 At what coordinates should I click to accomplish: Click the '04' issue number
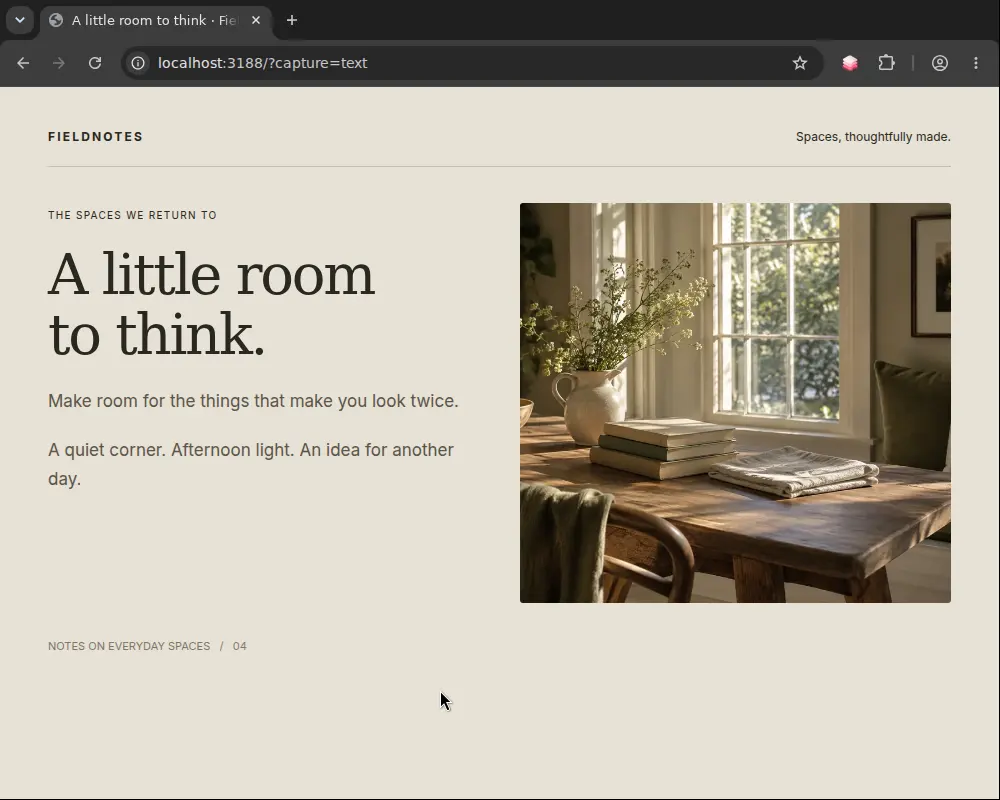[240, 646]
